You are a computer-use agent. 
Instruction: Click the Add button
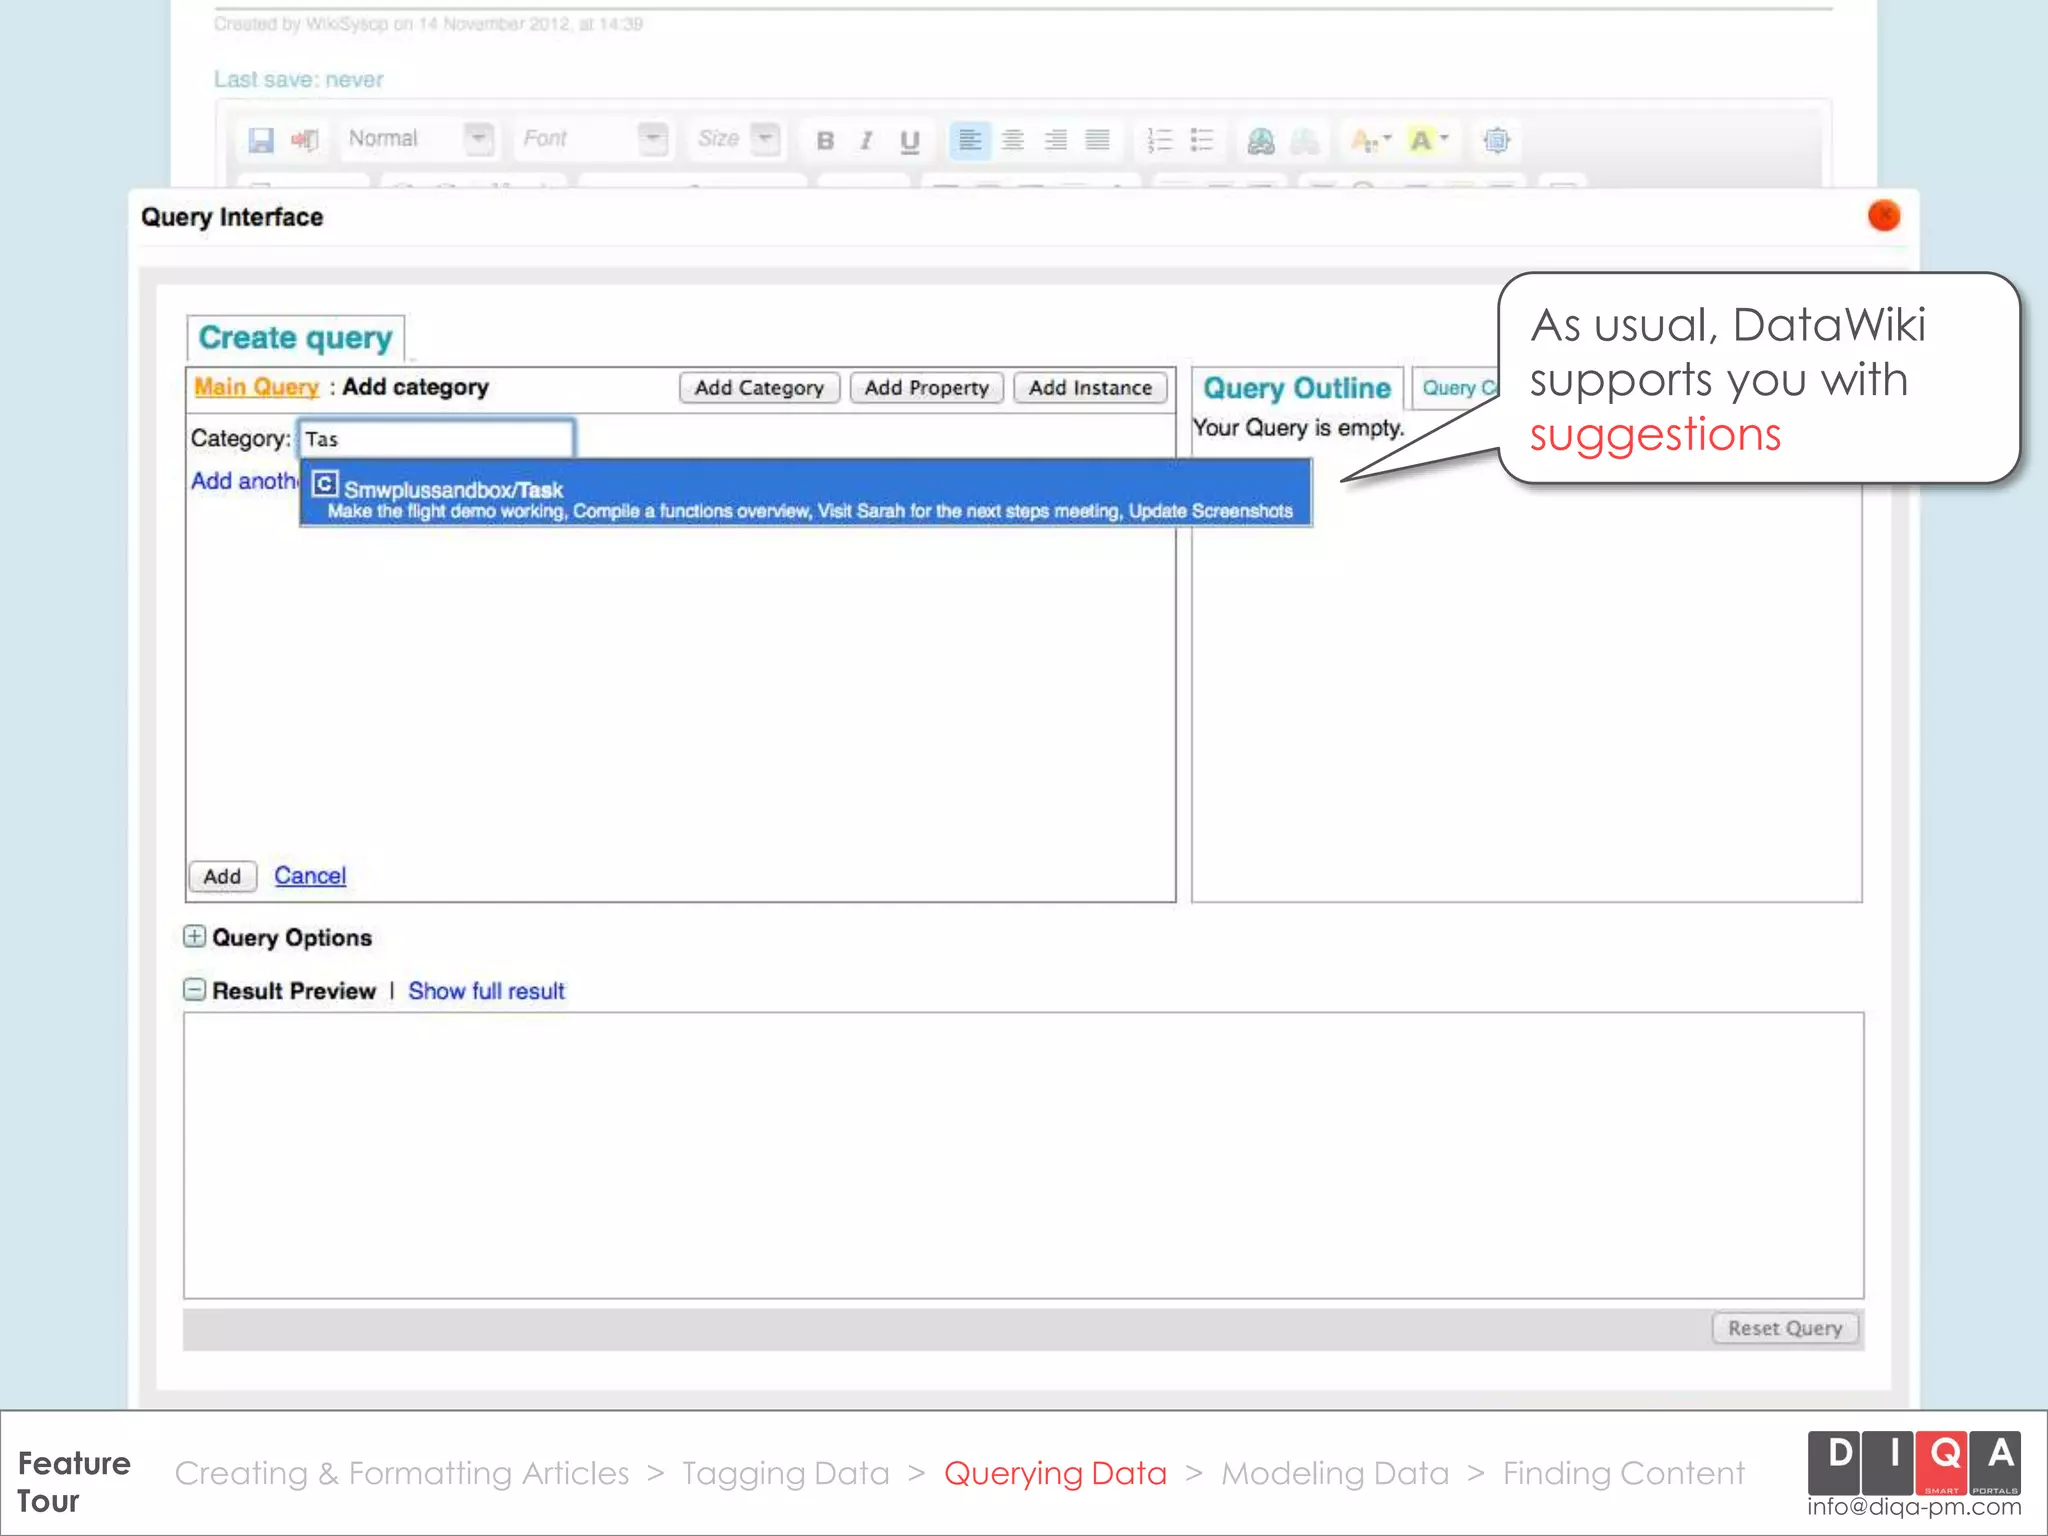222,876
